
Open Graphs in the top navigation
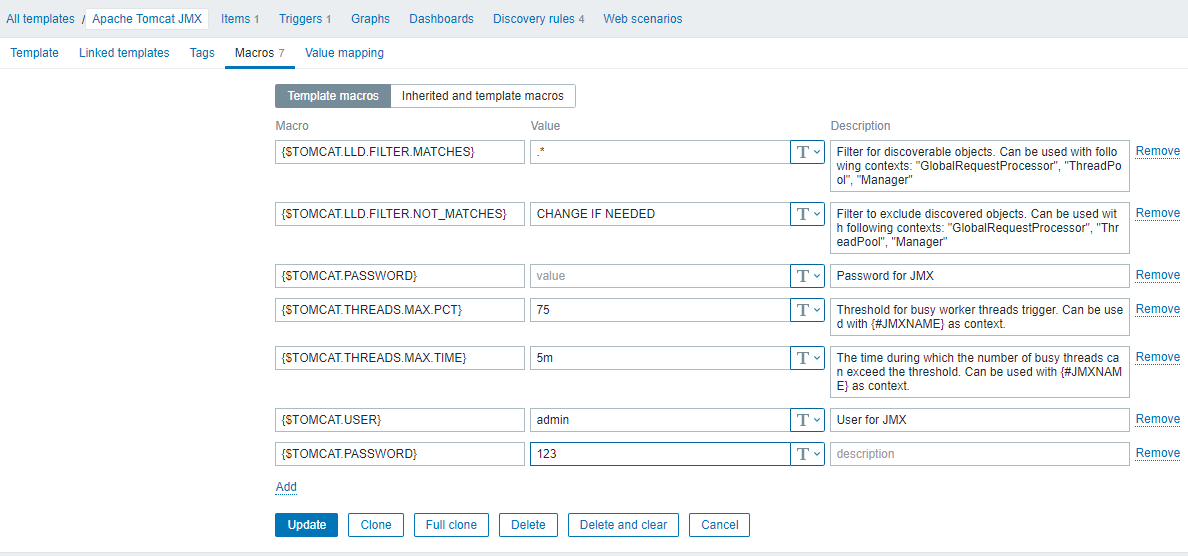click(x=370, y=19)
